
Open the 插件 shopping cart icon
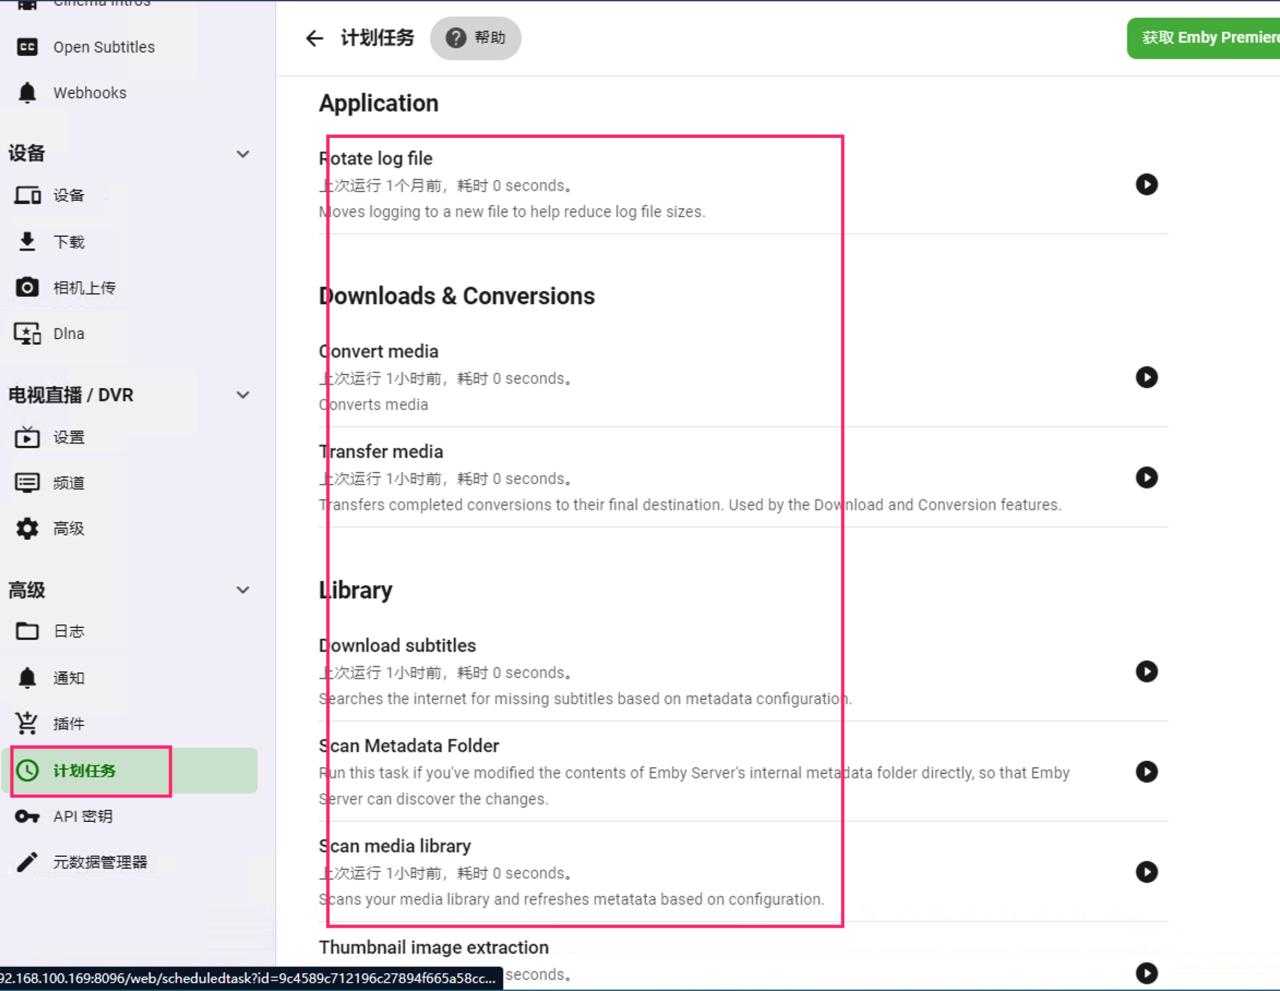pos(28,723)
